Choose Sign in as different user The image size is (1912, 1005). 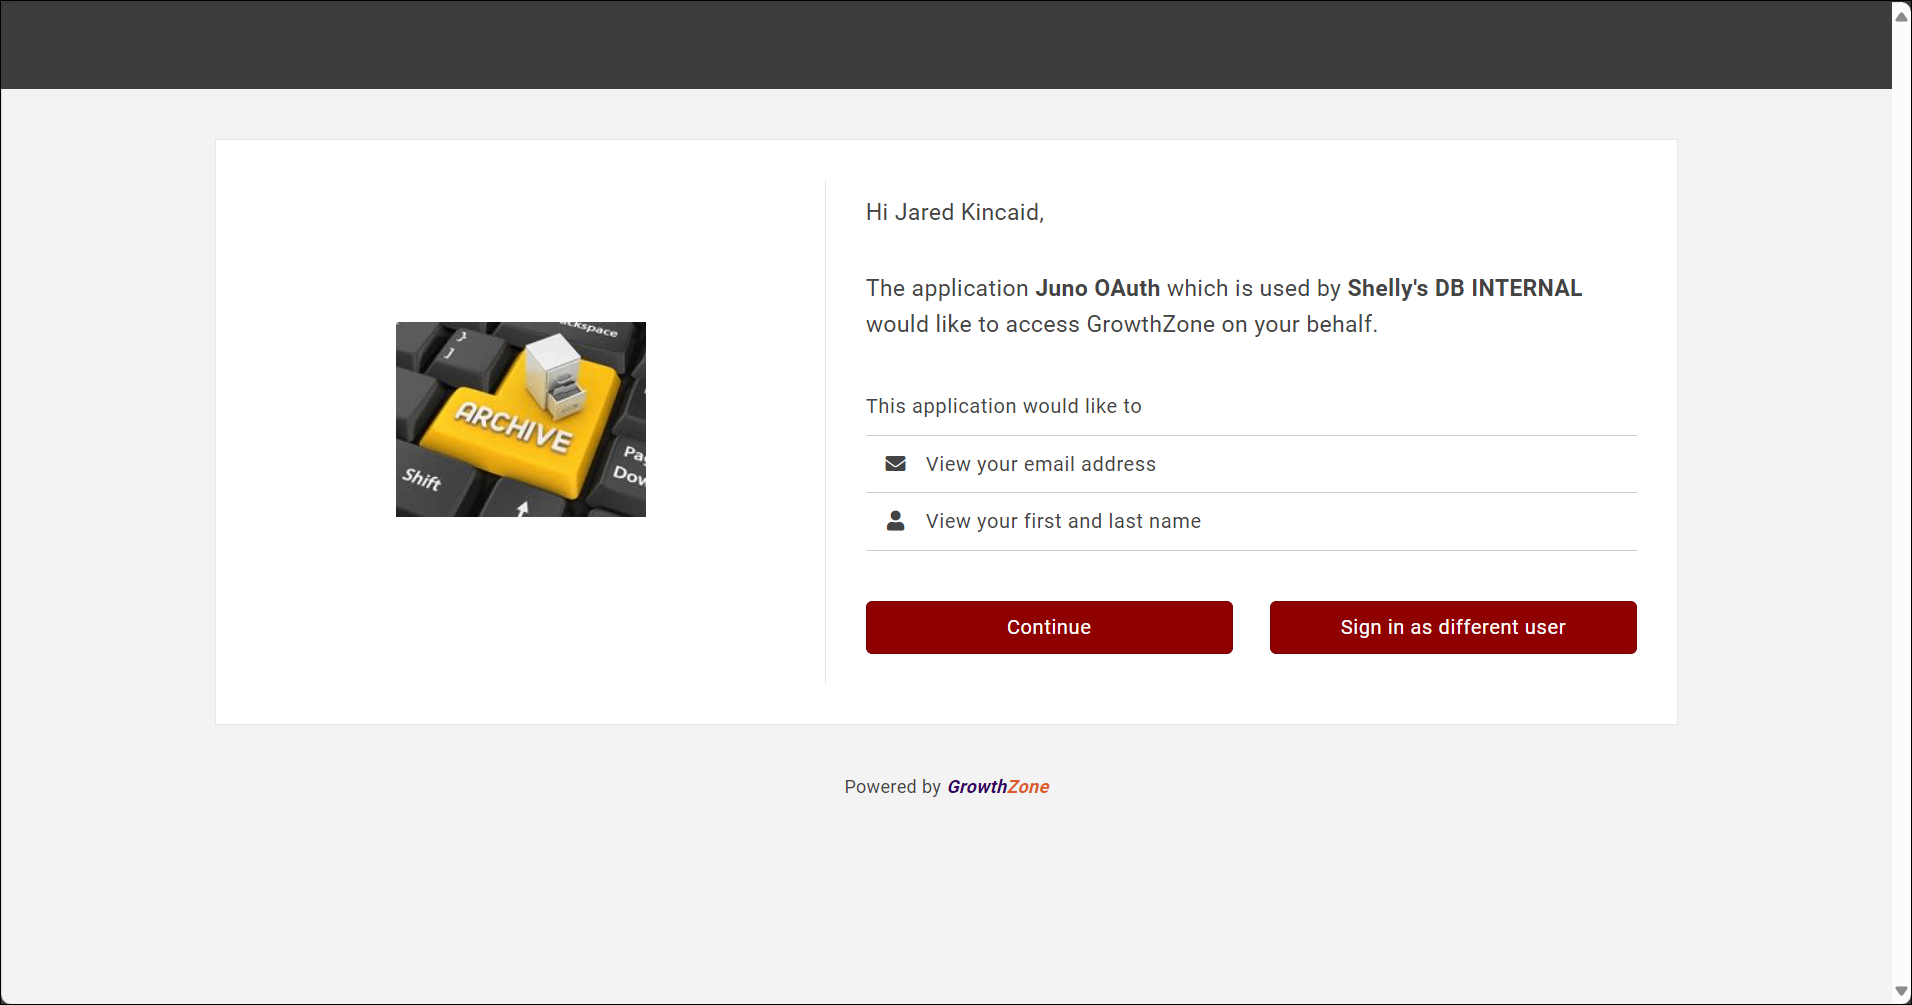click(x=1452, y=627)
